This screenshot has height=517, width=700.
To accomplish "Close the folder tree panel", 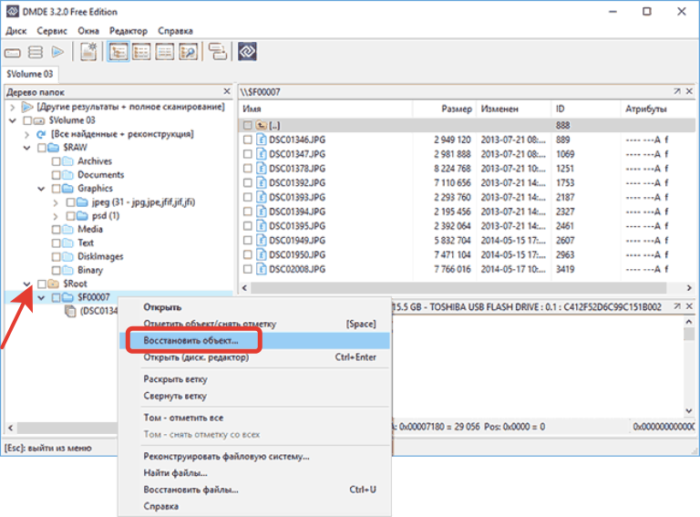I will click(x=227, y=92).
